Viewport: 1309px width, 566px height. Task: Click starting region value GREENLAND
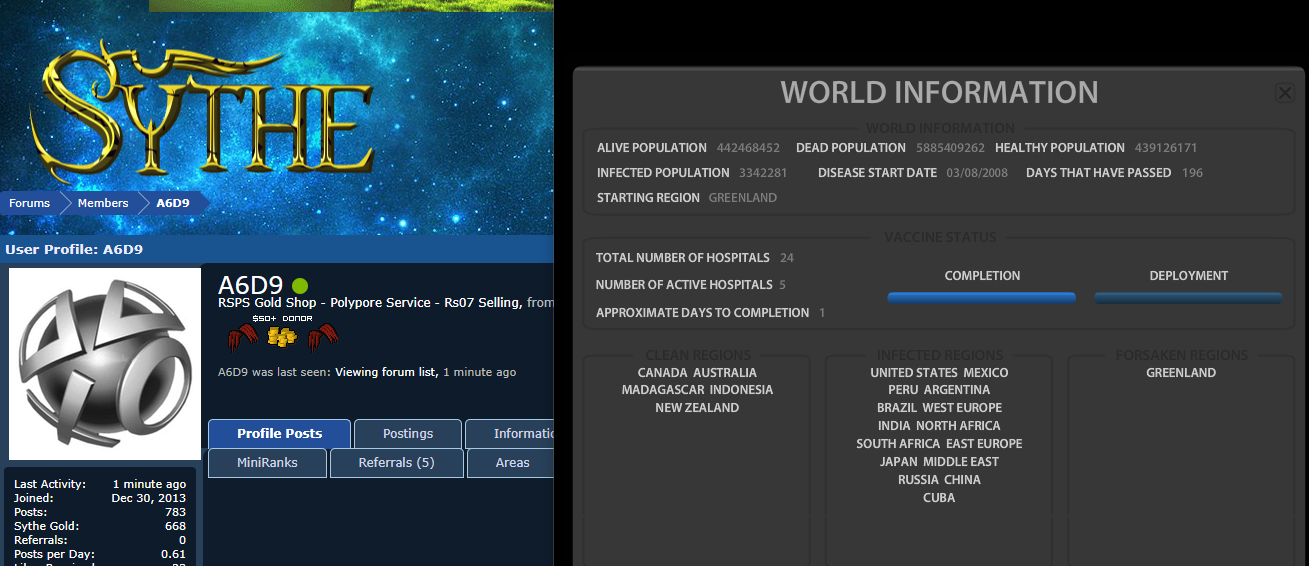(743, 198)
